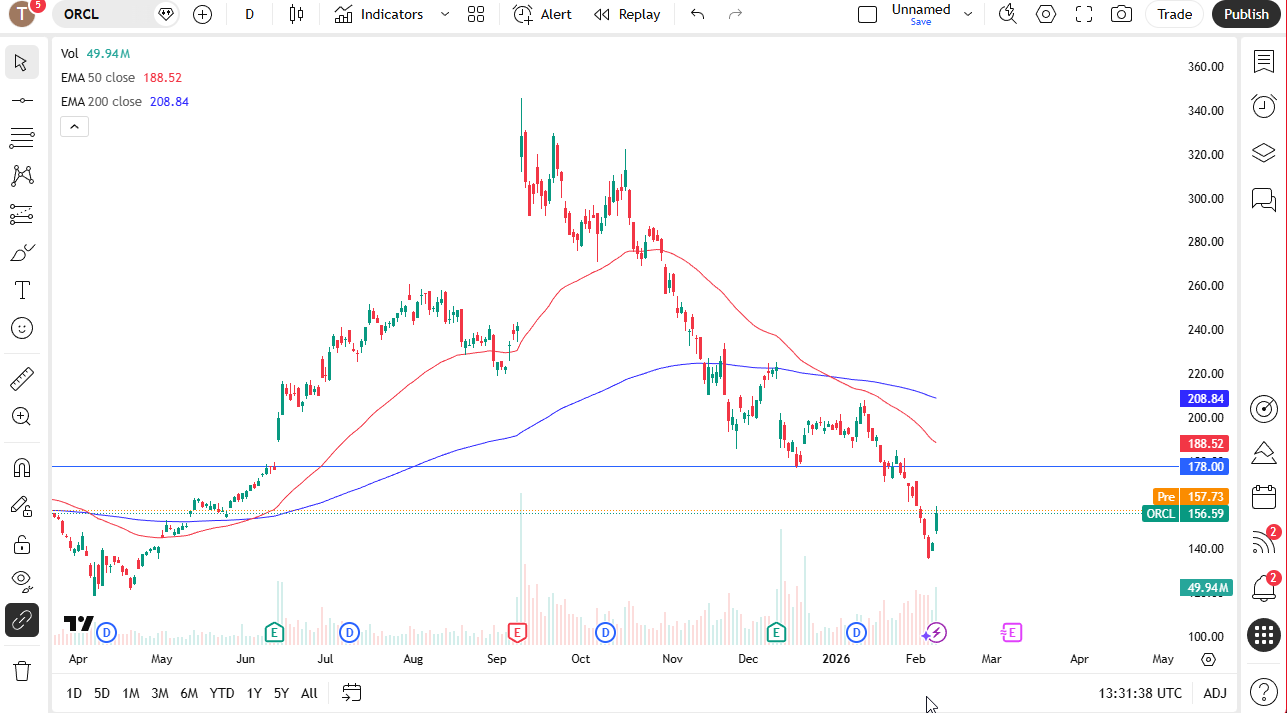Redo the last action
The height and width of the screenshot is (713, 1287).
click(735, 14)
